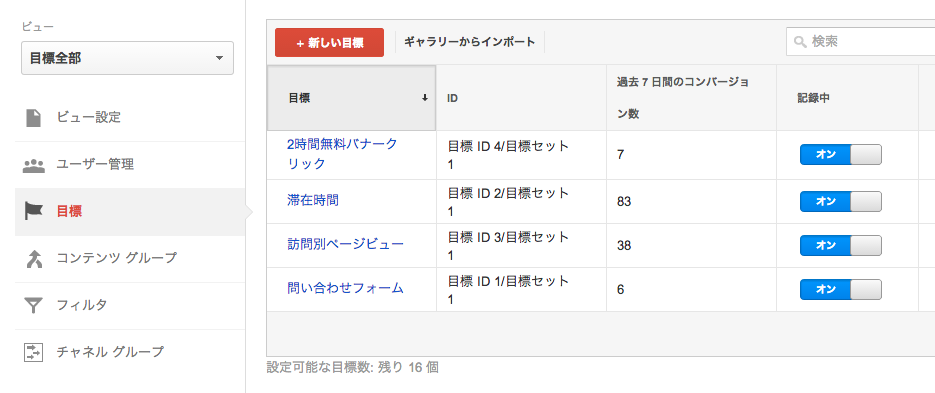This screenshot has height=393, width=935.
Task: Select 目標 in the sidebar
Action: click(x=130, y=212)
